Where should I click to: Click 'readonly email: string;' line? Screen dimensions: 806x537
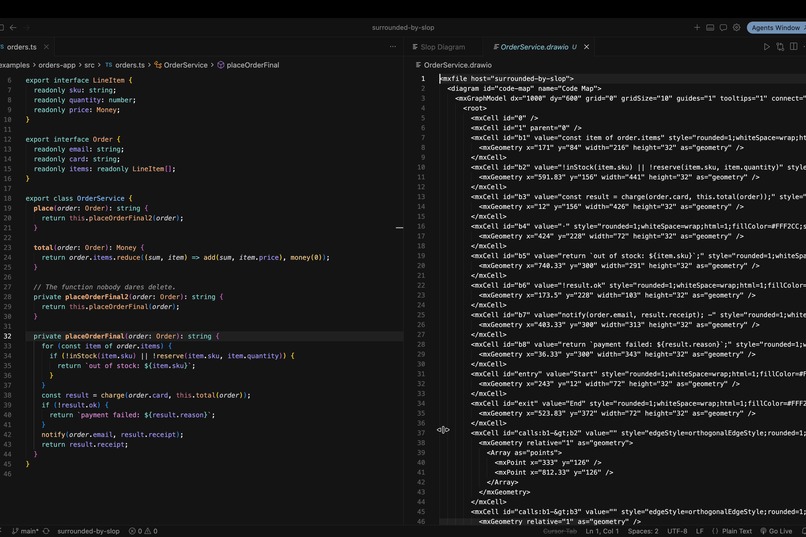(x=79, y=150)
